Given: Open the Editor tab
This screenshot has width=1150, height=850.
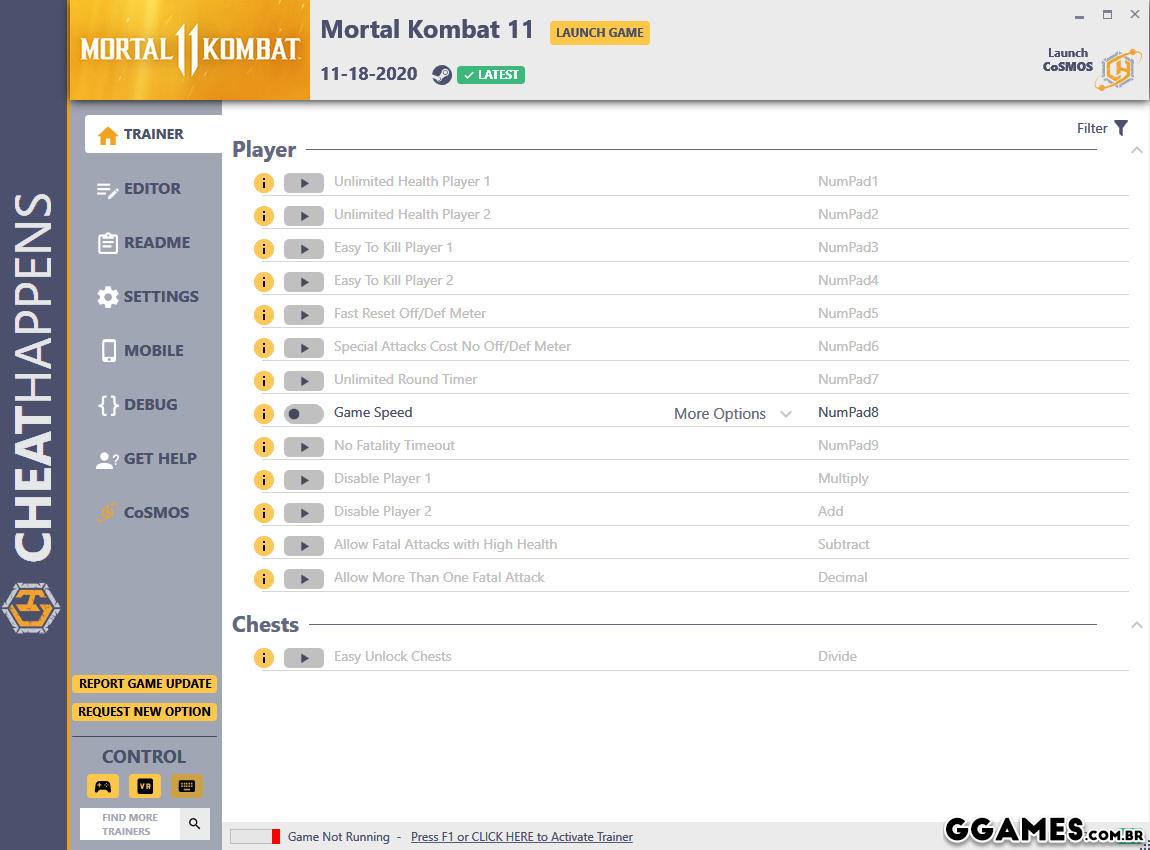Looking at the screenshot, I should pos(152,189).
